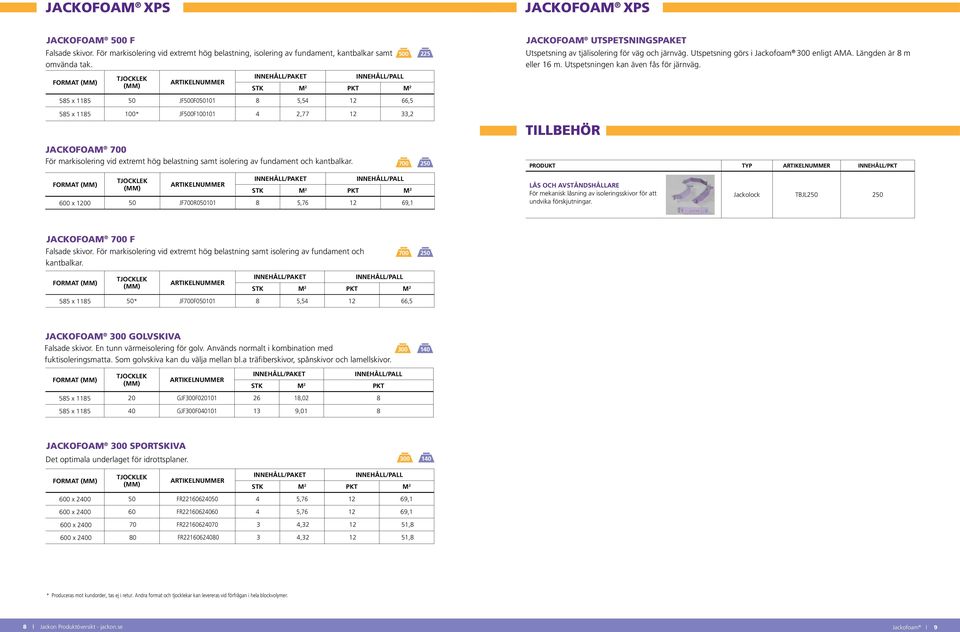Click article number GJF300F040101
The height and width of the screenshot is (632, 960).
coord(197,411)
